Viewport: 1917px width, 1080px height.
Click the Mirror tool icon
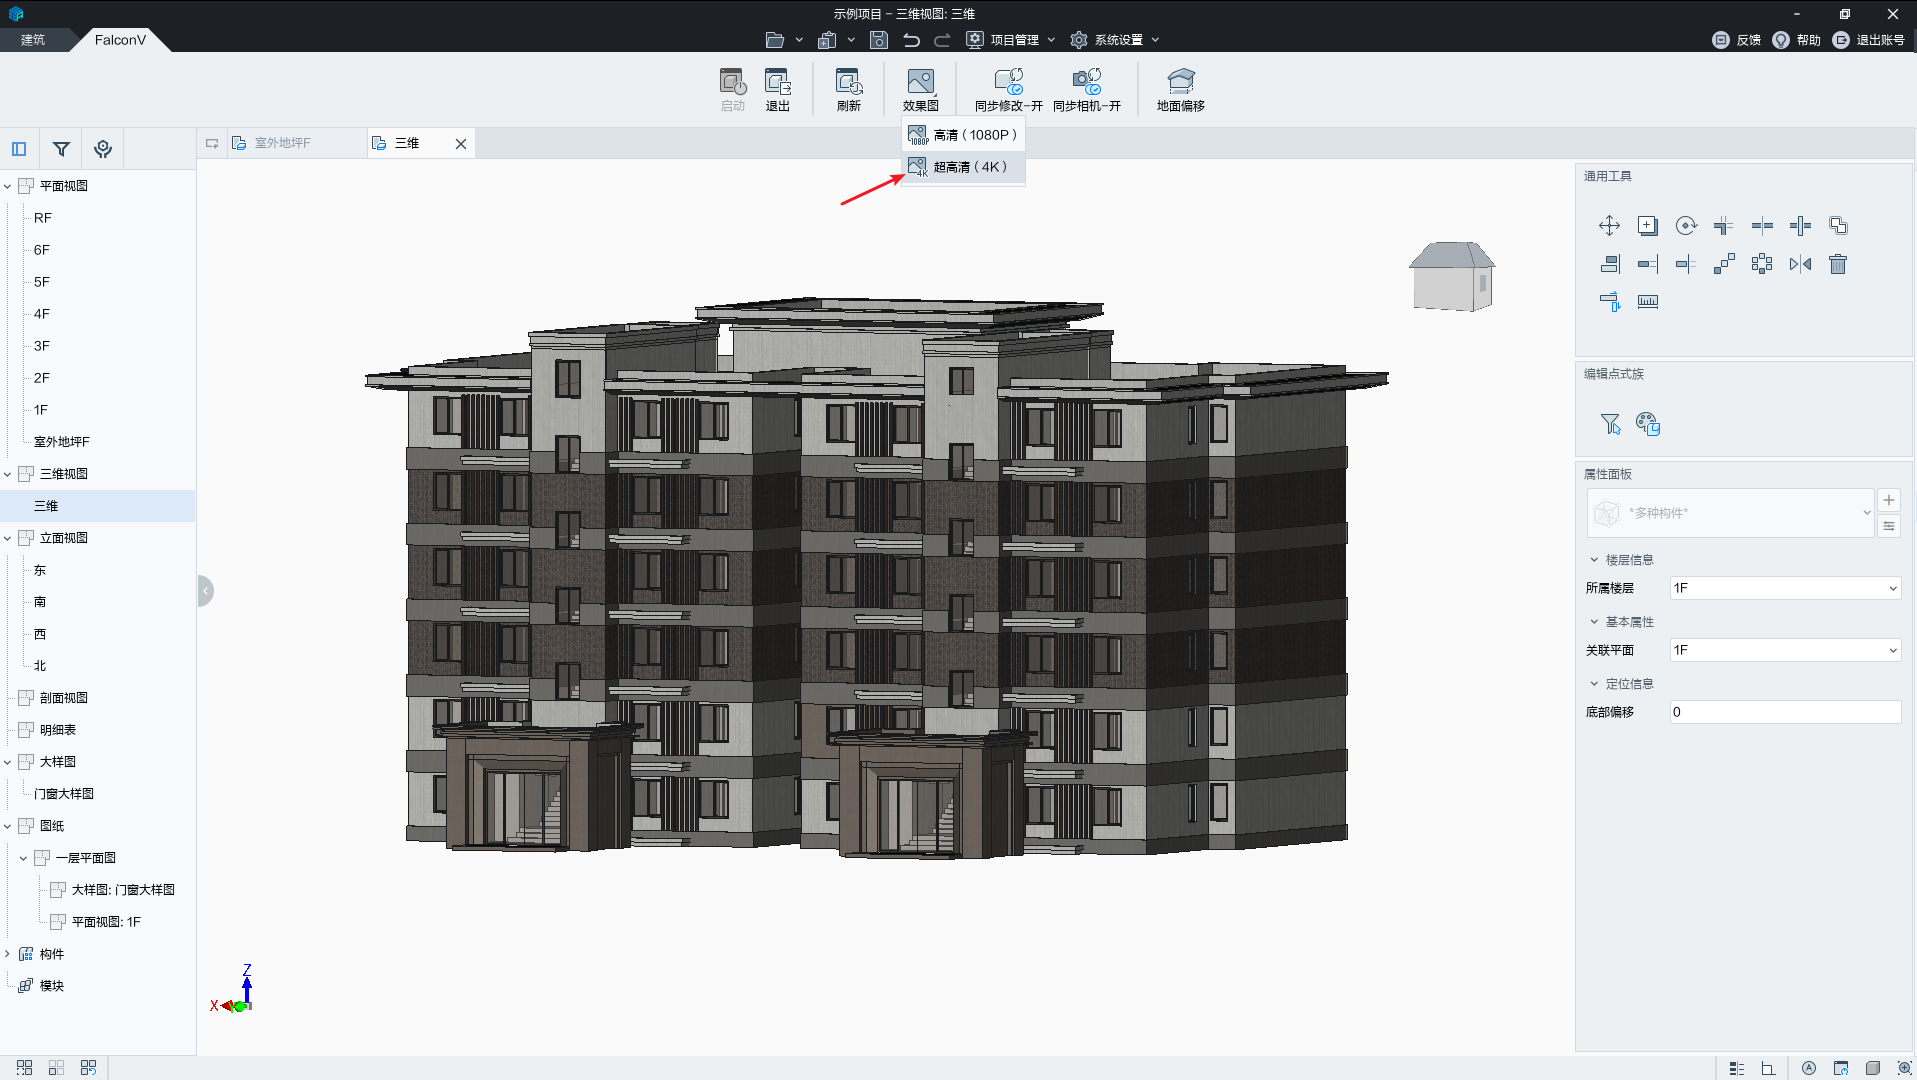tap(1800, 264)
